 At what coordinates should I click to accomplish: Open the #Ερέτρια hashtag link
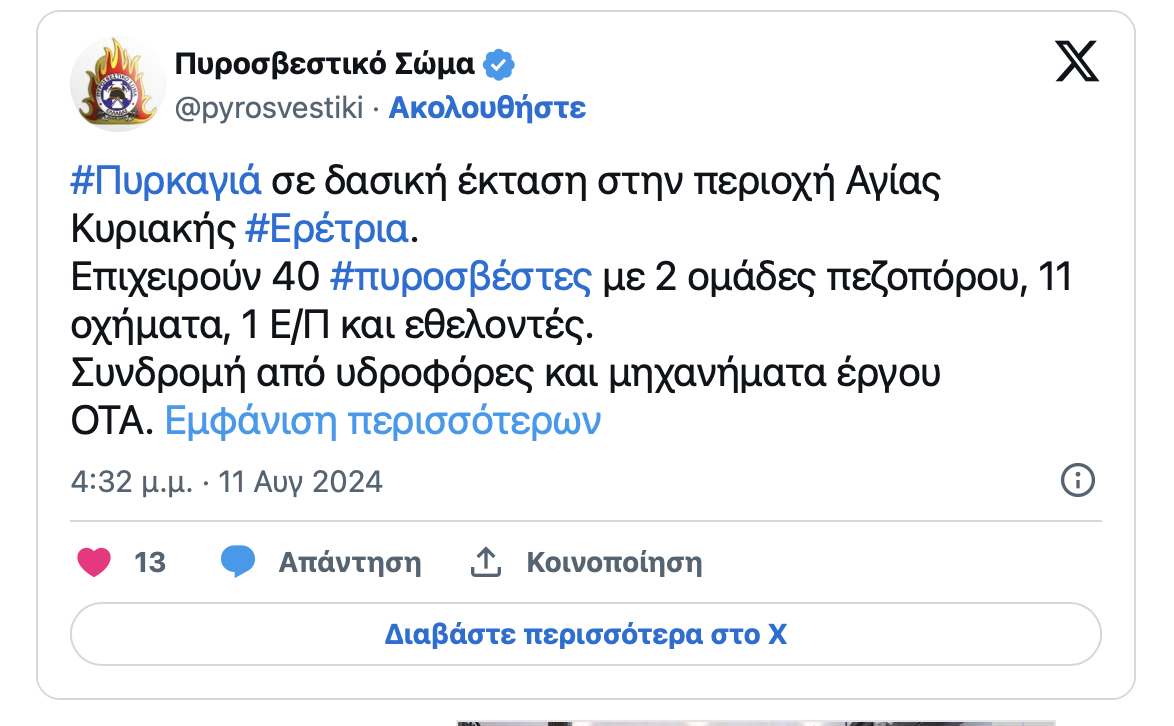tap(328, 229)
